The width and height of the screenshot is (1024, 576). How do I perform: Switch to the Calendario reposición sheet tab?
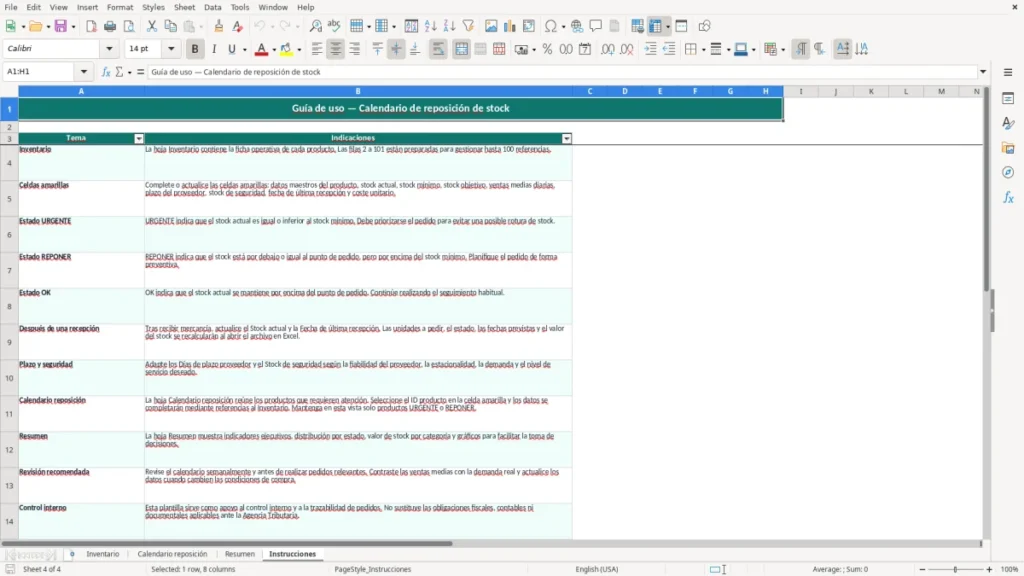172,554
